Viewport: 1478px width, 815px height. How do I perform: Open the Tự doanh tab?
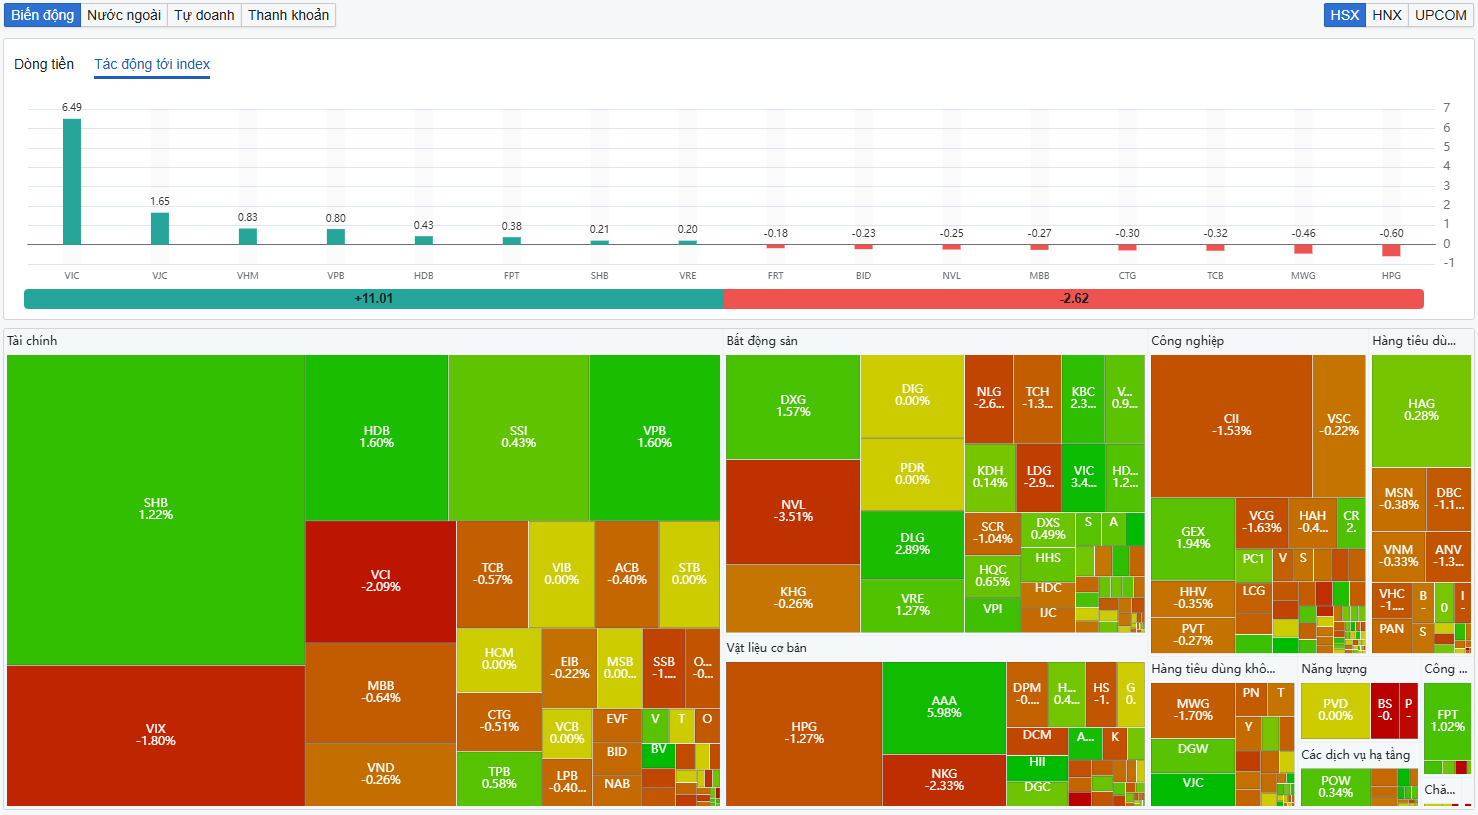point(204,15)
